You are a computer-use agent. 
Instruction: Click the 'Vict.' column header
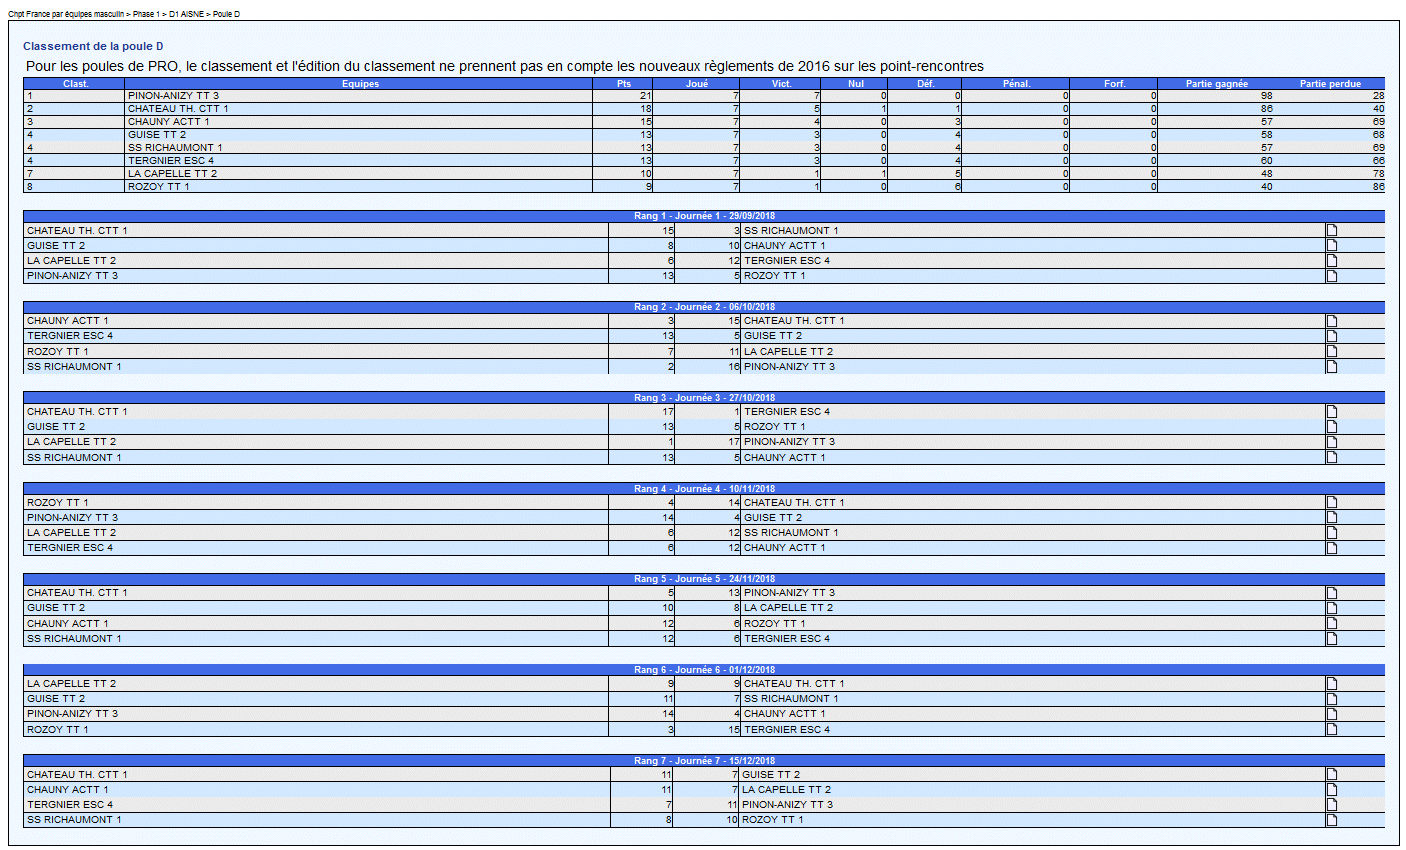(782, 84)
